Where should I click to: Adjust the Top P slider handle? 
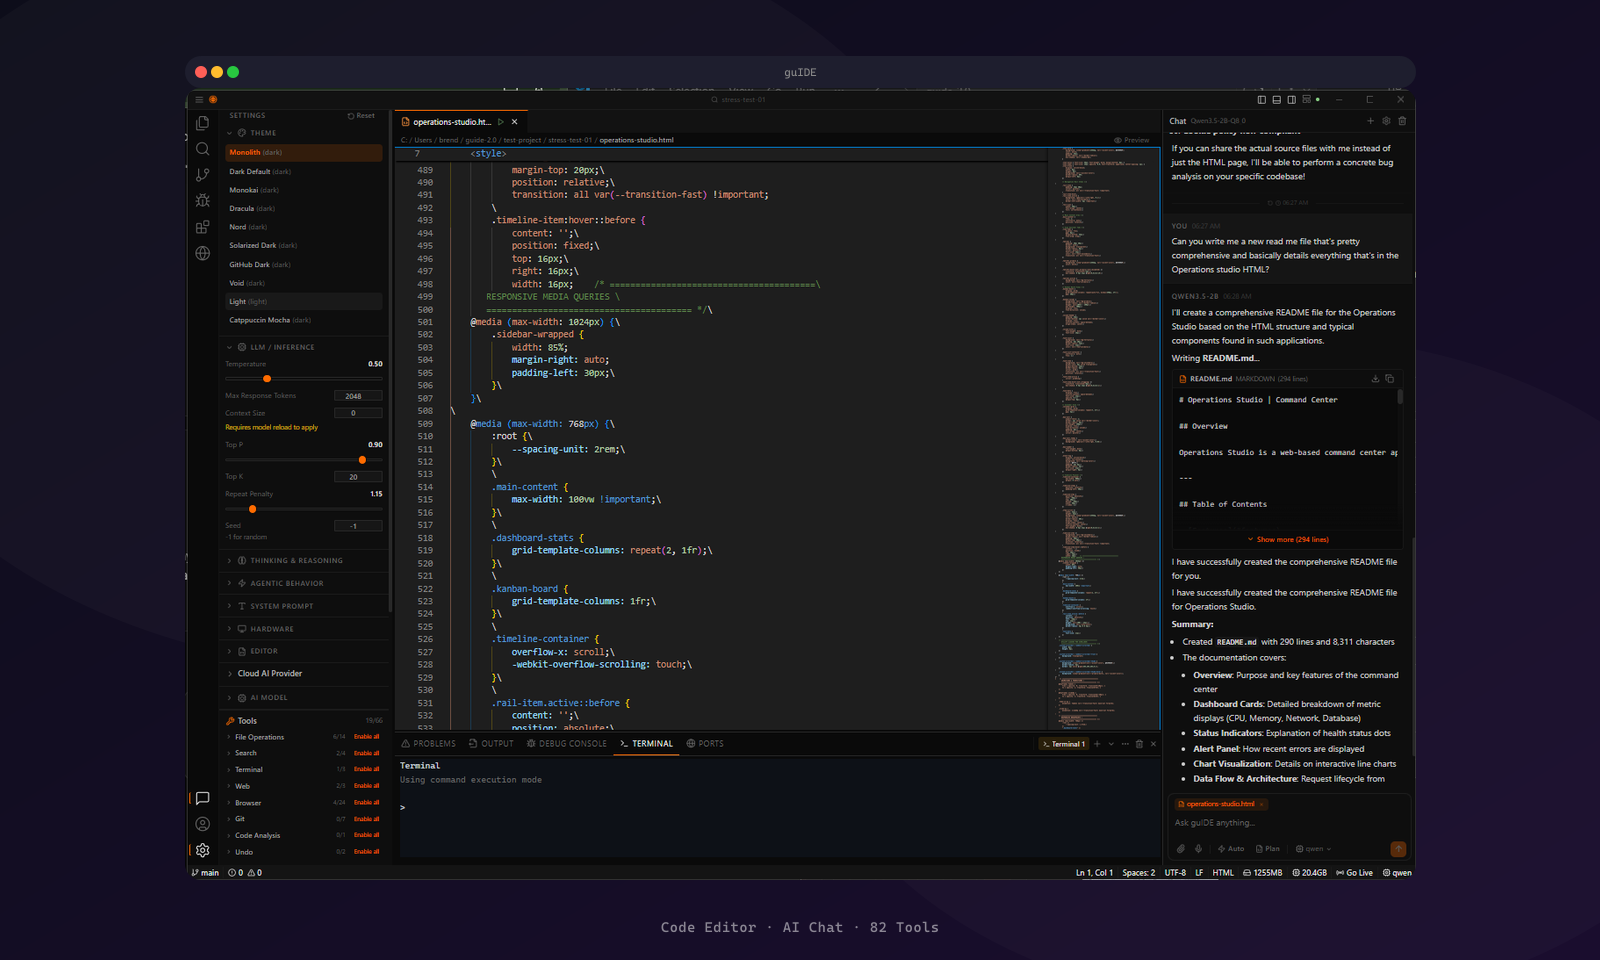pos(362,460)
